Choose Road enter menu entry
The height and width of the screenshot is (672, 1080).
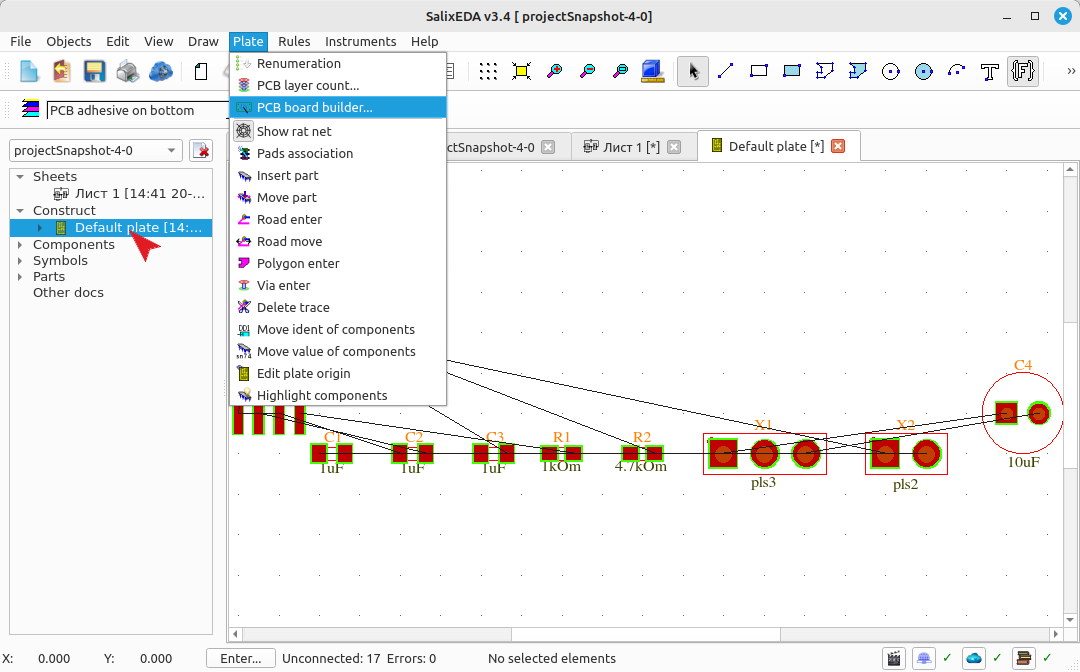(338, 220)
